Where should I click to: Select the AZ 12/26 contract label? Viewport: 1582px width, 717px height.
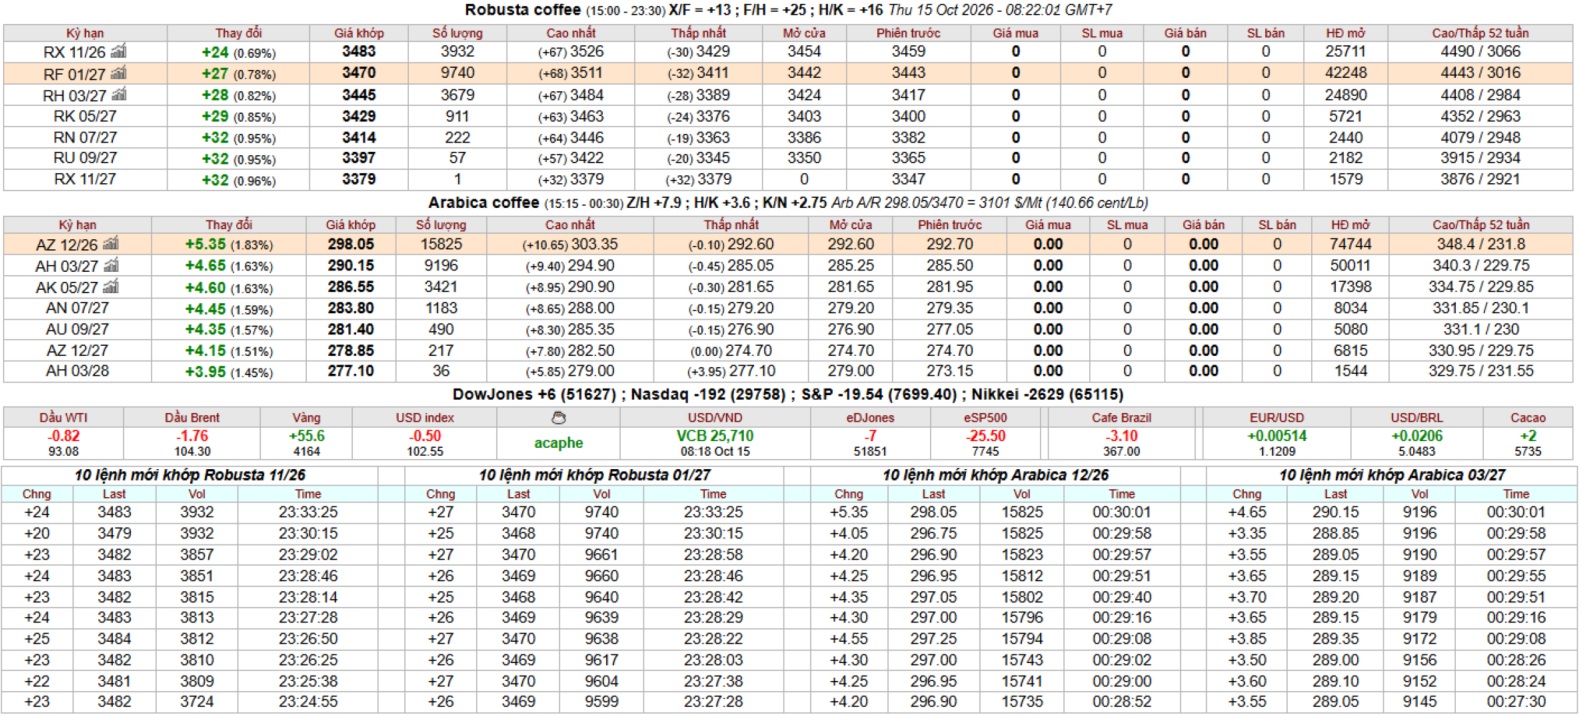67,245
